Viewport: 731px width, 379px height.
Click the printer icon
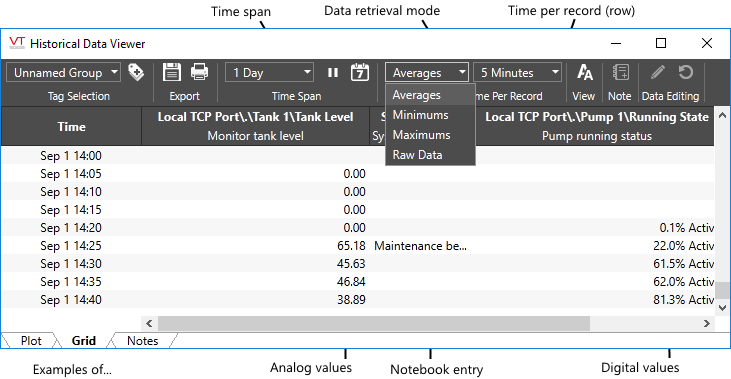200,72
